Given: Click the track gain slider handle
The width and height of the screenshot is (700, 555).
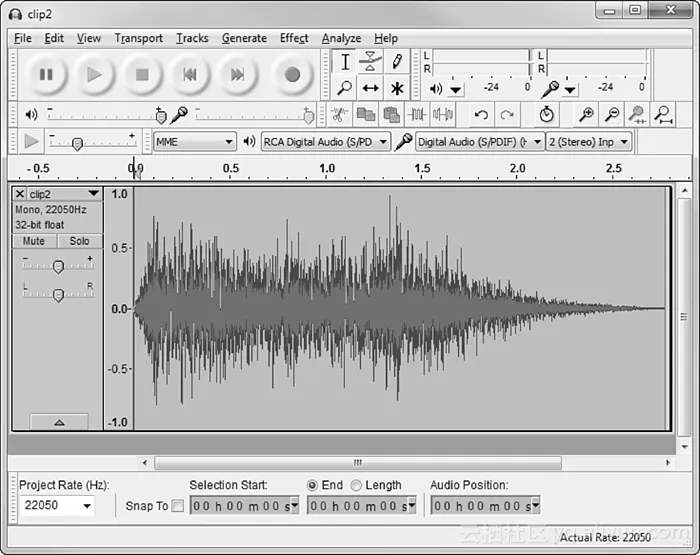Looking at the screenshot, I should coord(58,266).
